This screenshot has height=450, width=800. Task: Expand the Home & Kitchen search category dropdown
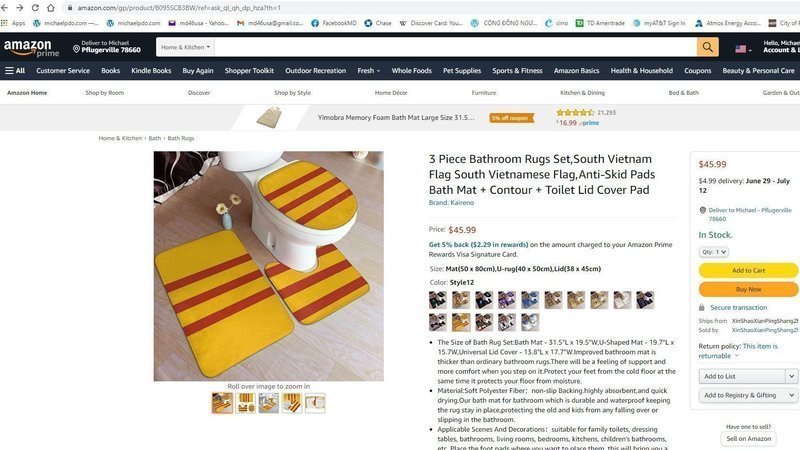coord(185,47)
